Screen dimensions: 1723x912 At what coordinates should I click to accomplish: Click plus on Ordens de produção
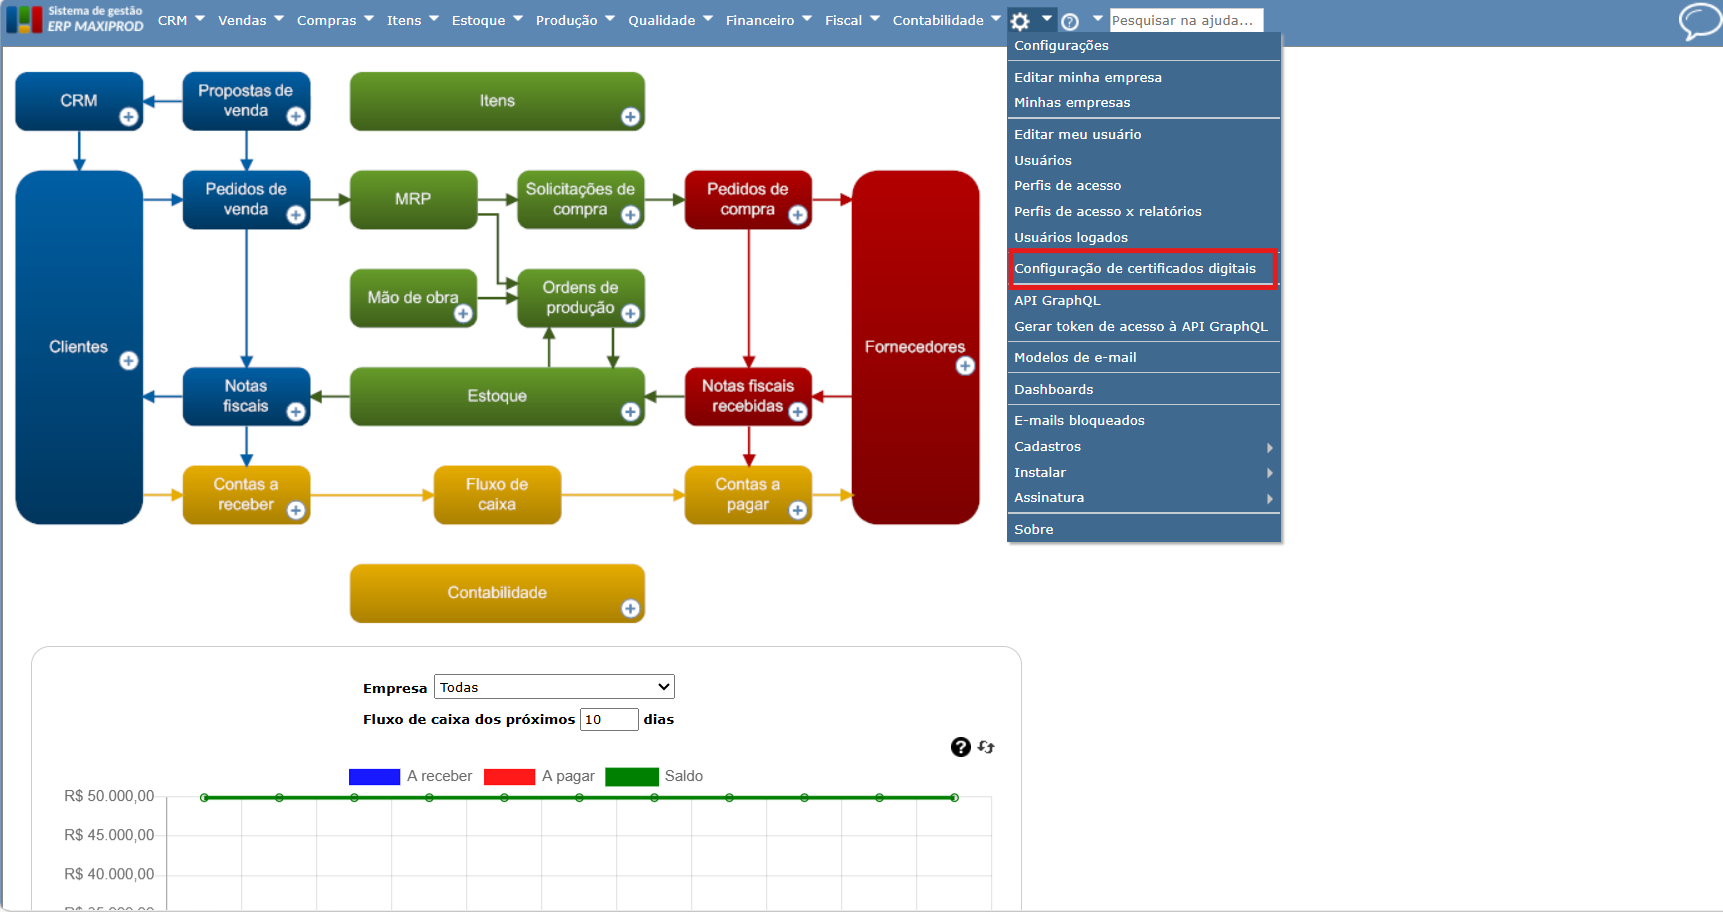[630, 314]
